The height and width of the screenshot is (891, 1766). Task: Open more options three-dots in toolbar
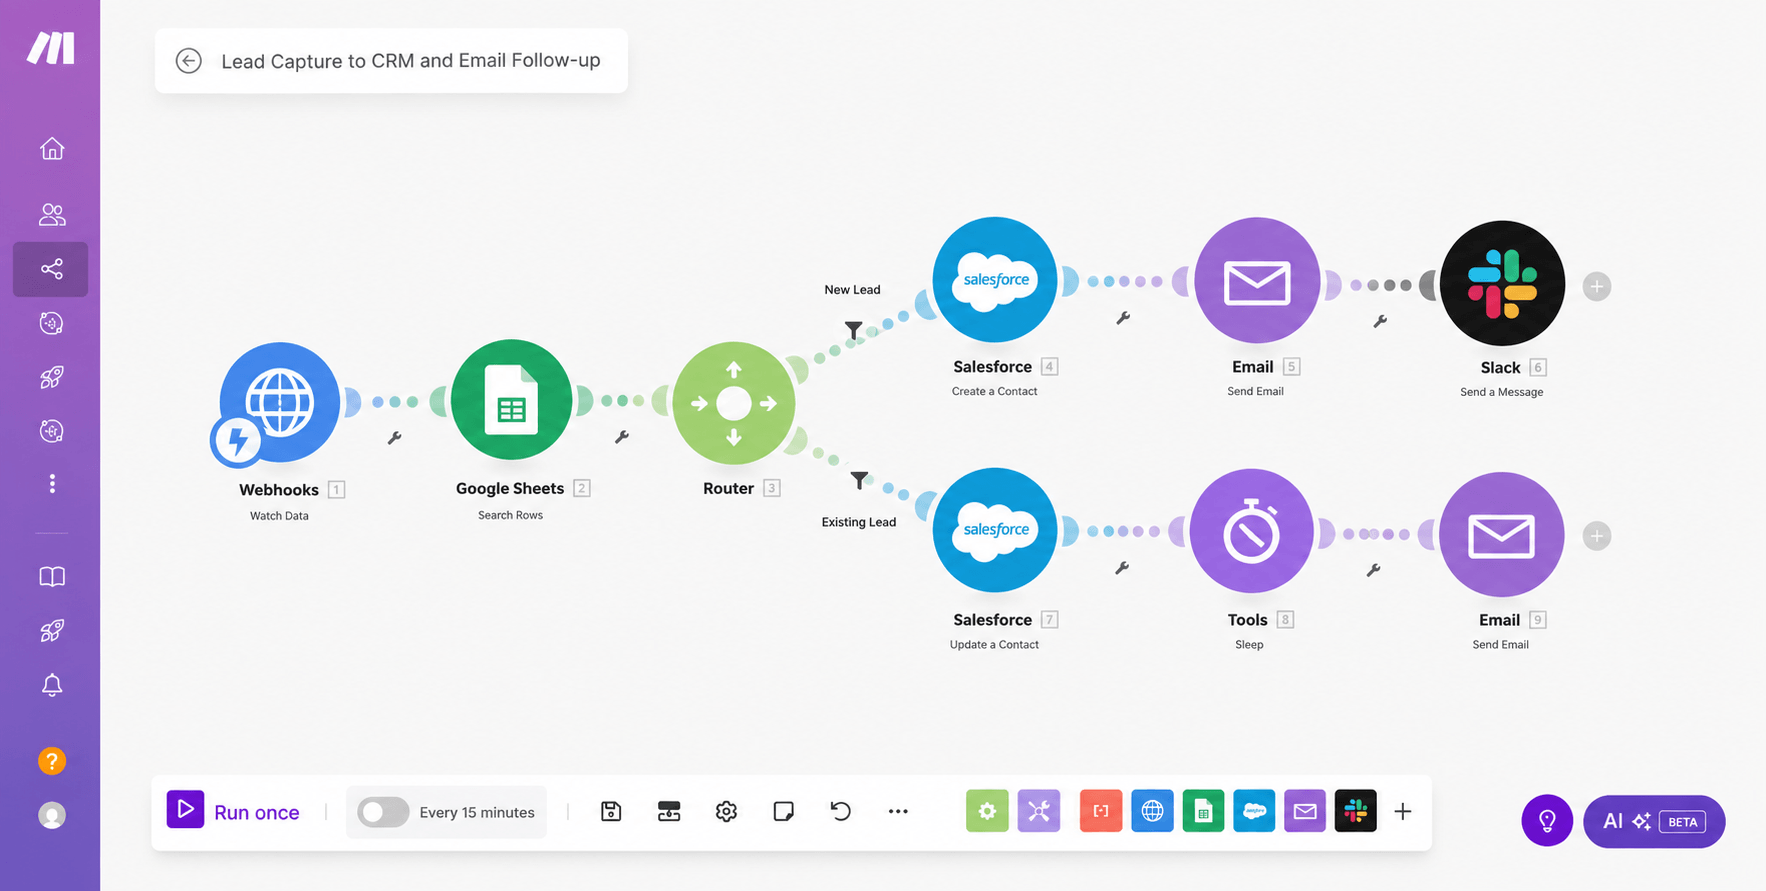(x=898, y=811)
